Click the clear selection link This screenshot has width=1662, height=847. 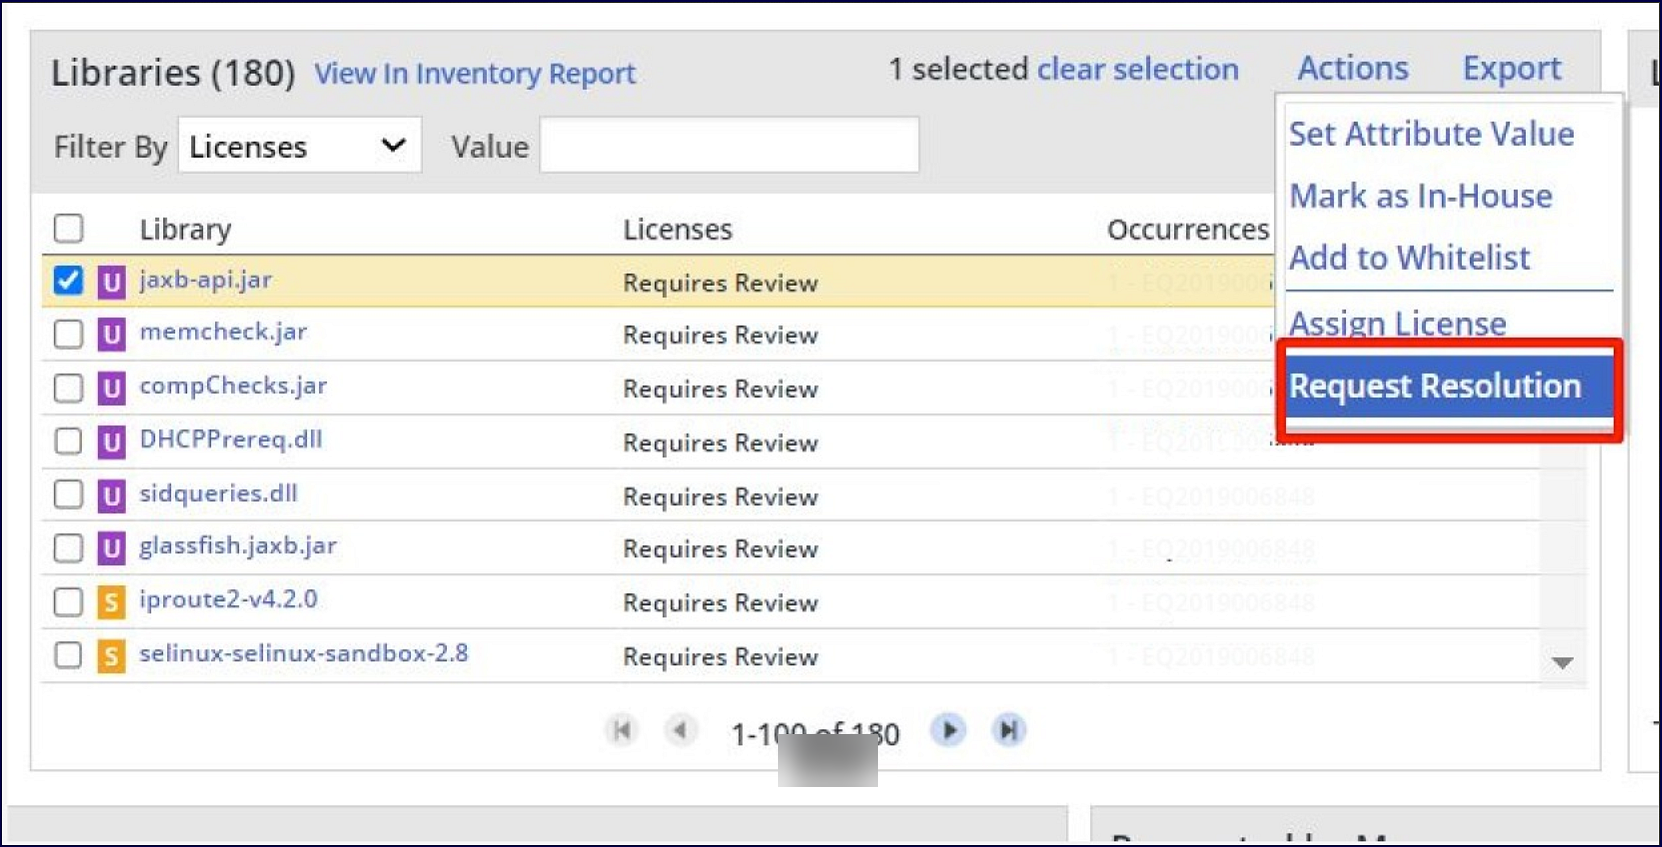click(x=1138, y=69)
